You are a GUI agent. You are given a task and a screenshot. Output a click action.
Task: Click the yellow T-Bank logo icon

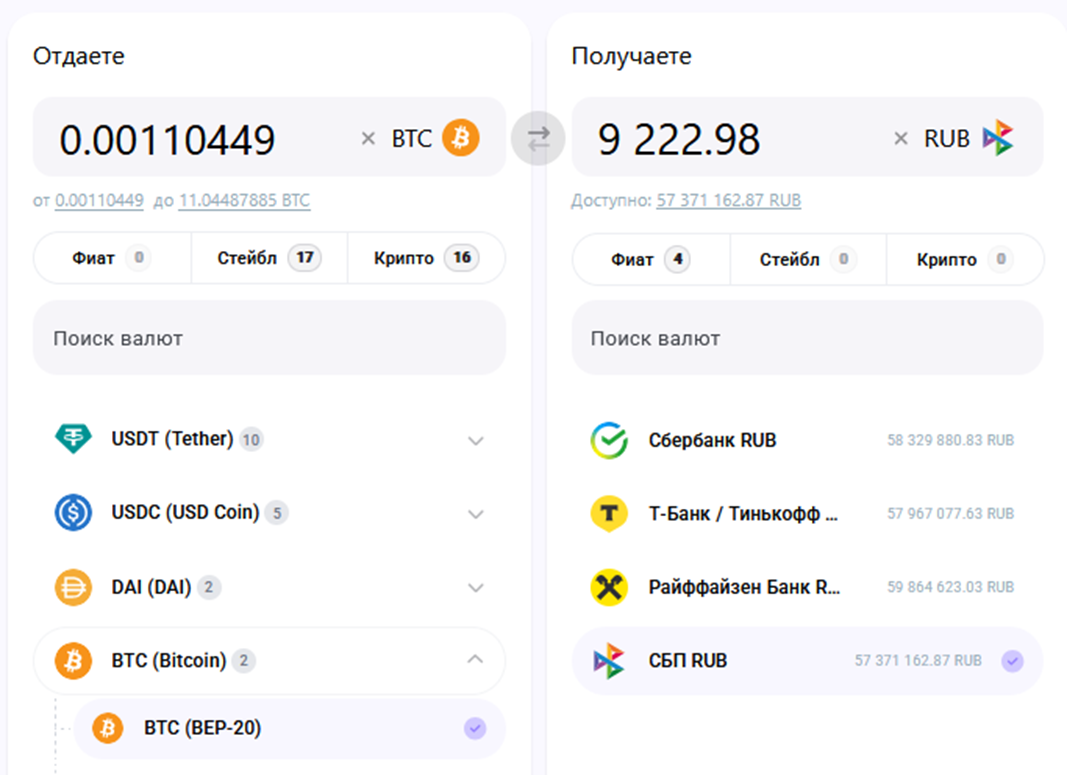(609, 514)
